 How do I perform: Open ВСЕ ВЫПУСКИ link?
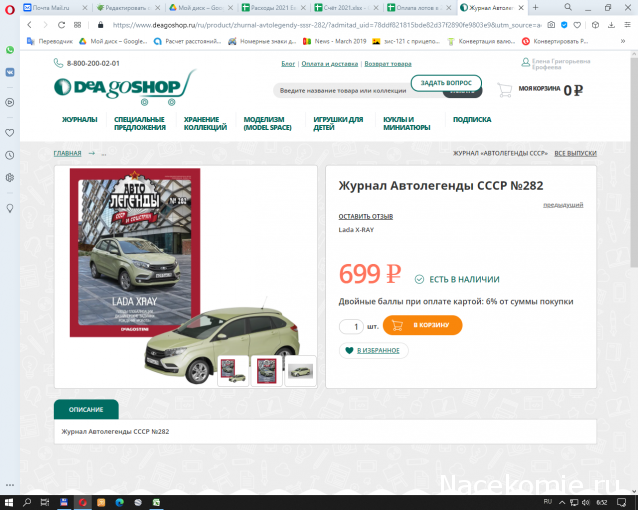[x=575, y=153]
